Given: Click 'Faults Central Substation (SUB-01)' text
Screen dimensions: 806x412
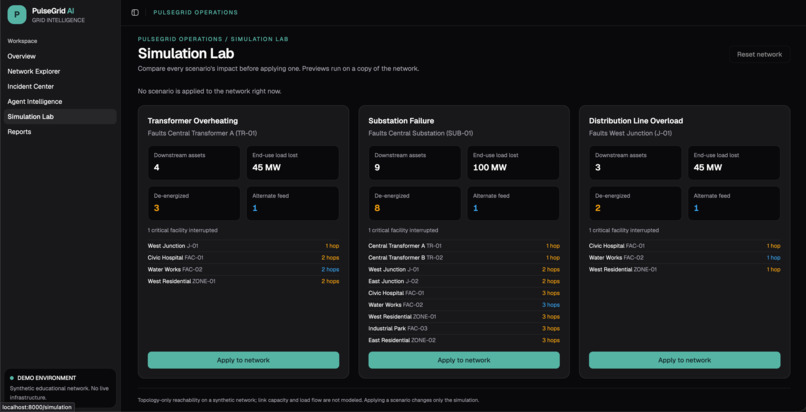Looking at the screenshot, I should [420, 133].
